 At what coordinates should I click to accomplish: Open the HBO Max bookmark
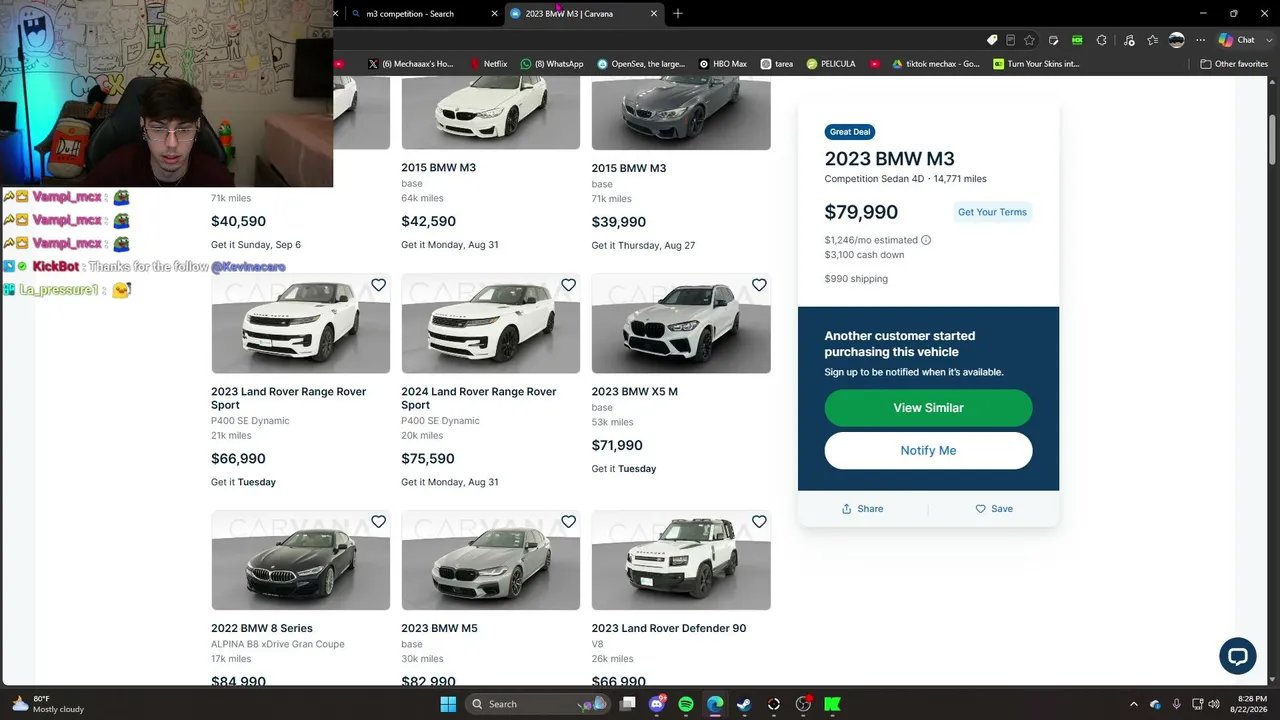tap(723, 64)
